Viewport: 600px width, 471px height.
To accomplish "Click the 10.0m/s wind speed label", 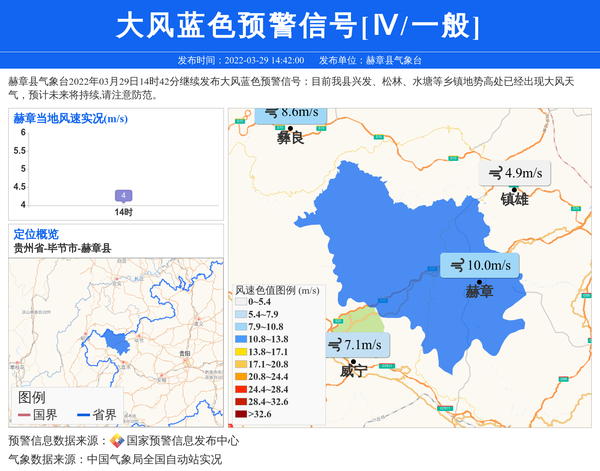I will (489, 265).
